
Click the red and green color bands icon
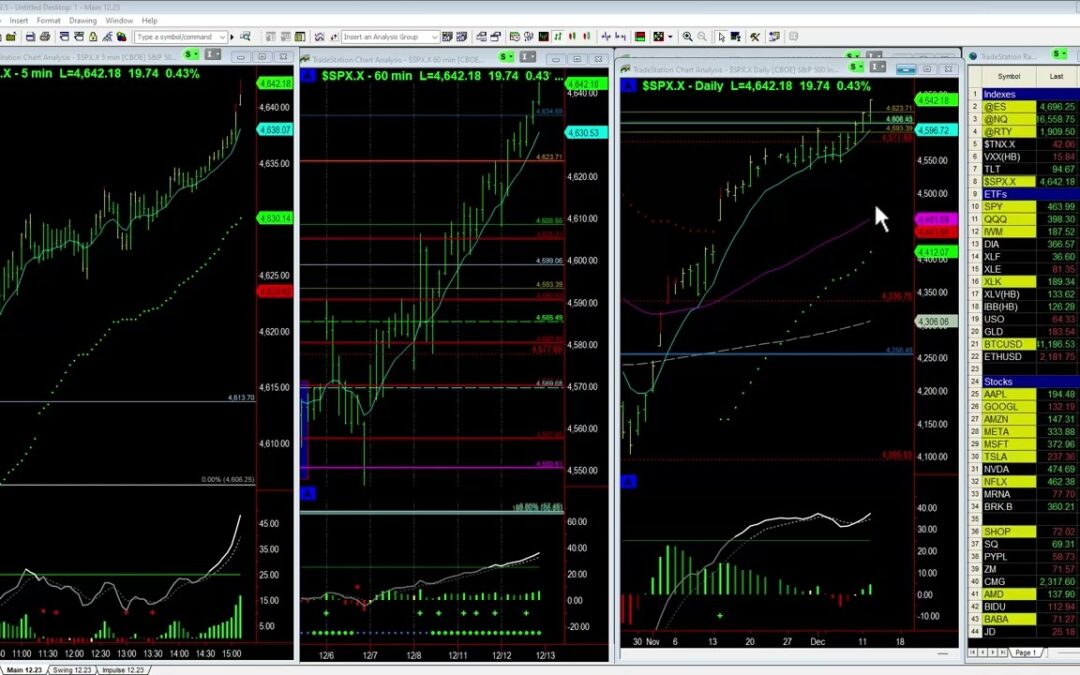coord(640,37)
